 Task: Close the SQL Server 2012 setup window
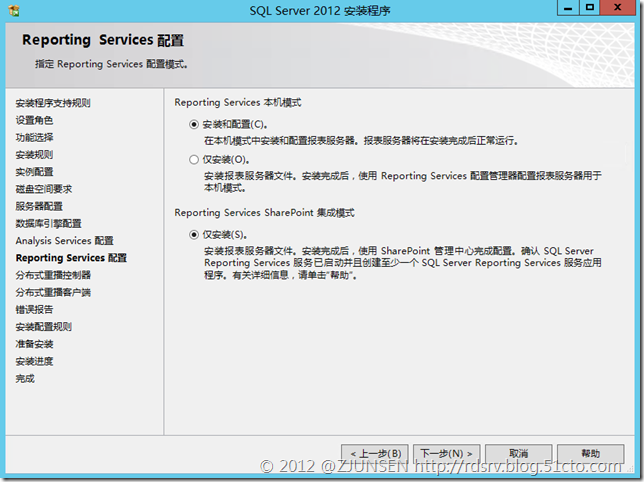[x=618, y=8]
